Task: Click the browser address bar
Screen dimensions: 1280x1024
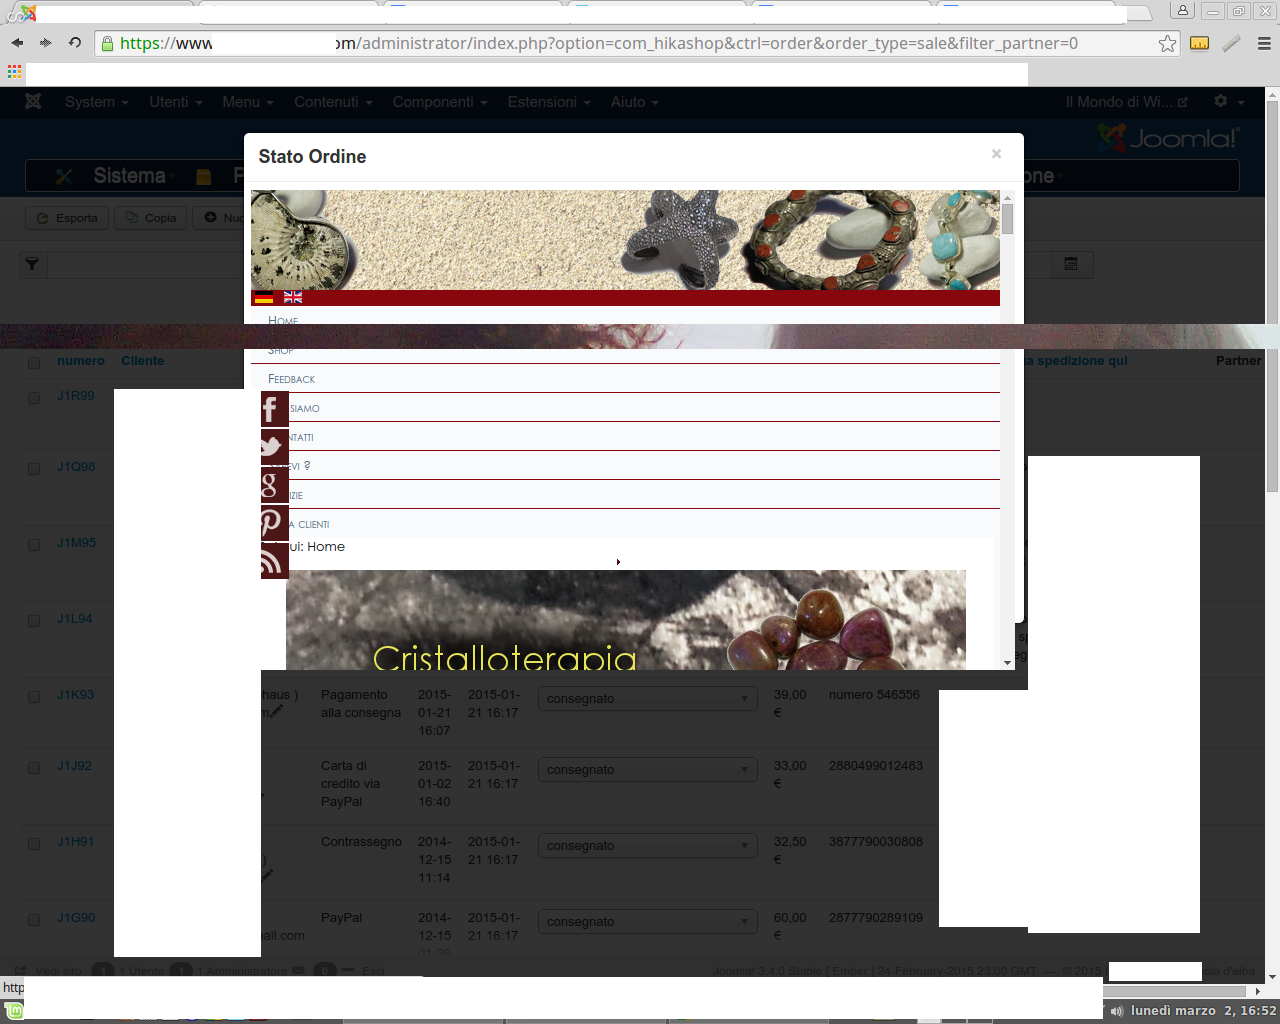Action: coord(638,43)
